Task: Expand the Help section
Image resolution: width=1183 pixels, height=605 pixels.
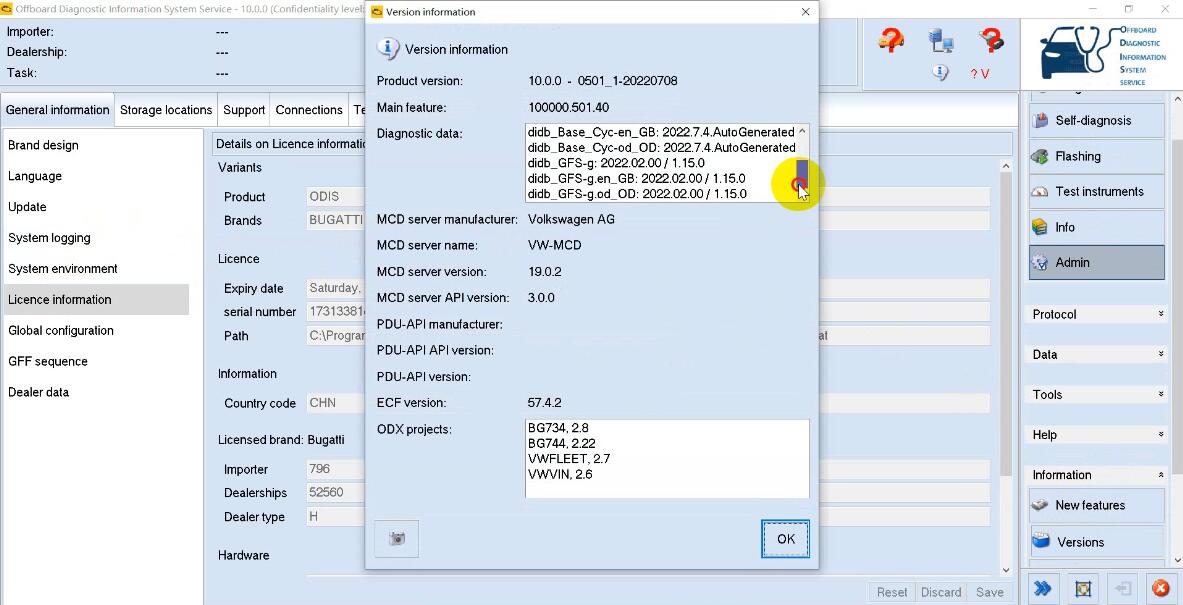Action: tap(1098, 435)
